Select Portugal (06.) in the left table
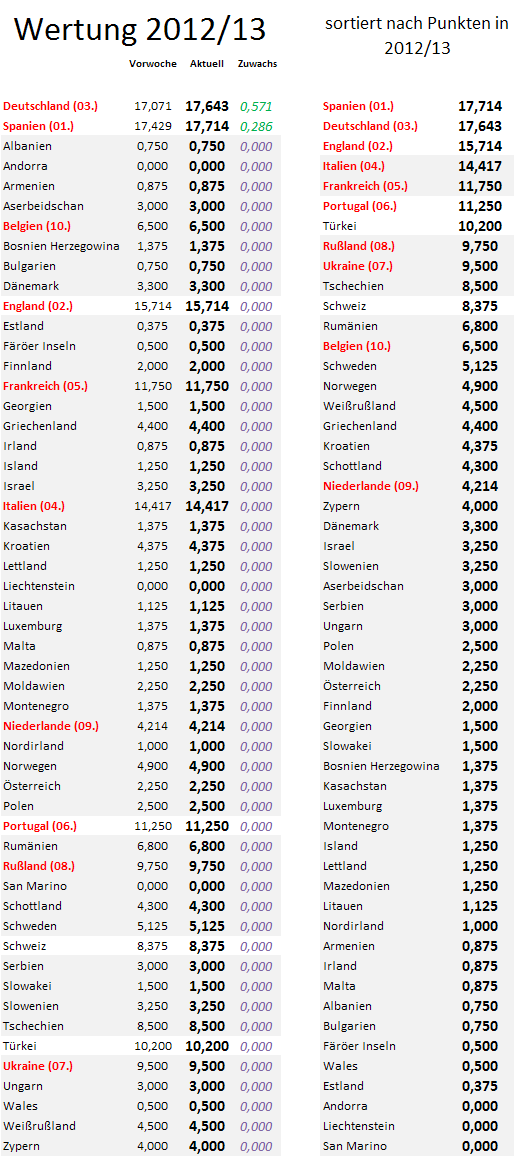The height and width of the screenshot is (1156, 514). pyautogui.click(x=40, y=826)
